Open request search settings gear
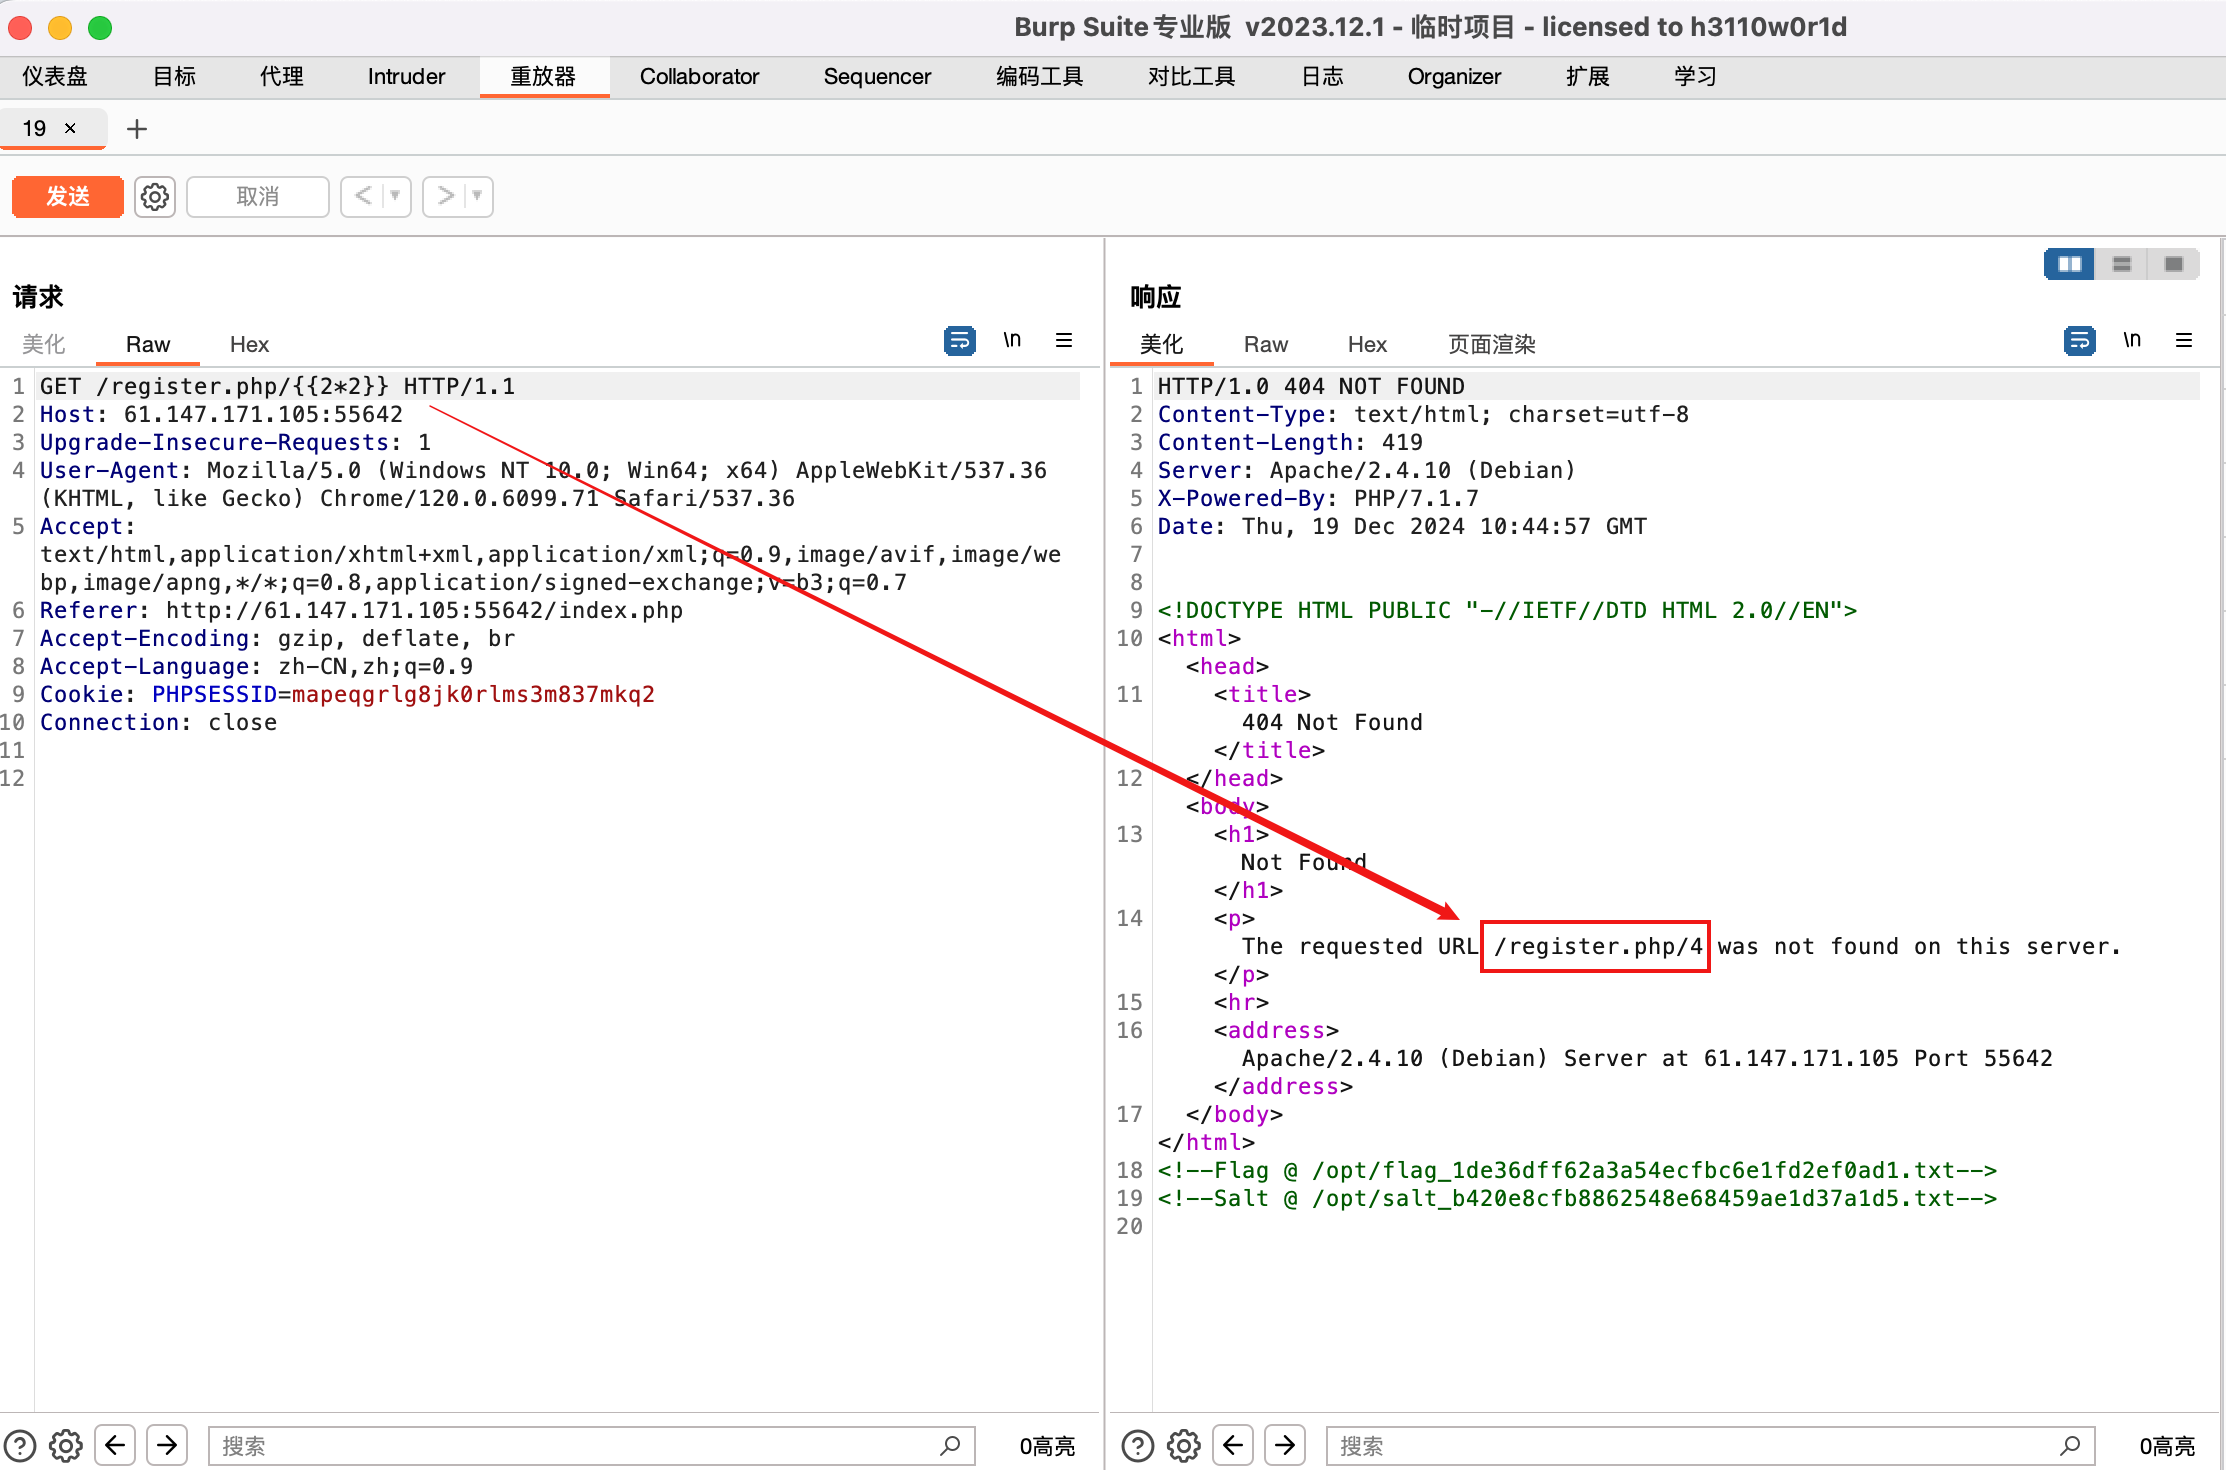Viewport: 2226px width, 1470px height. coord(66,1445)
